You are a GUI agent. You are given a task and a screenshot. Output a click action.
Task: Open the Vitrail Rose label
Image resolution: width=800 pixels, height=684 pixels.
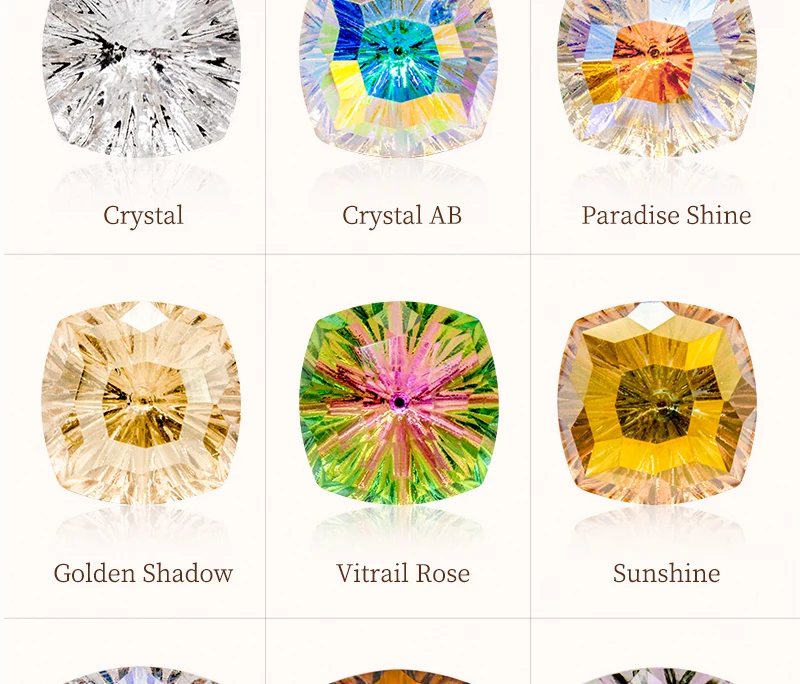403,573
